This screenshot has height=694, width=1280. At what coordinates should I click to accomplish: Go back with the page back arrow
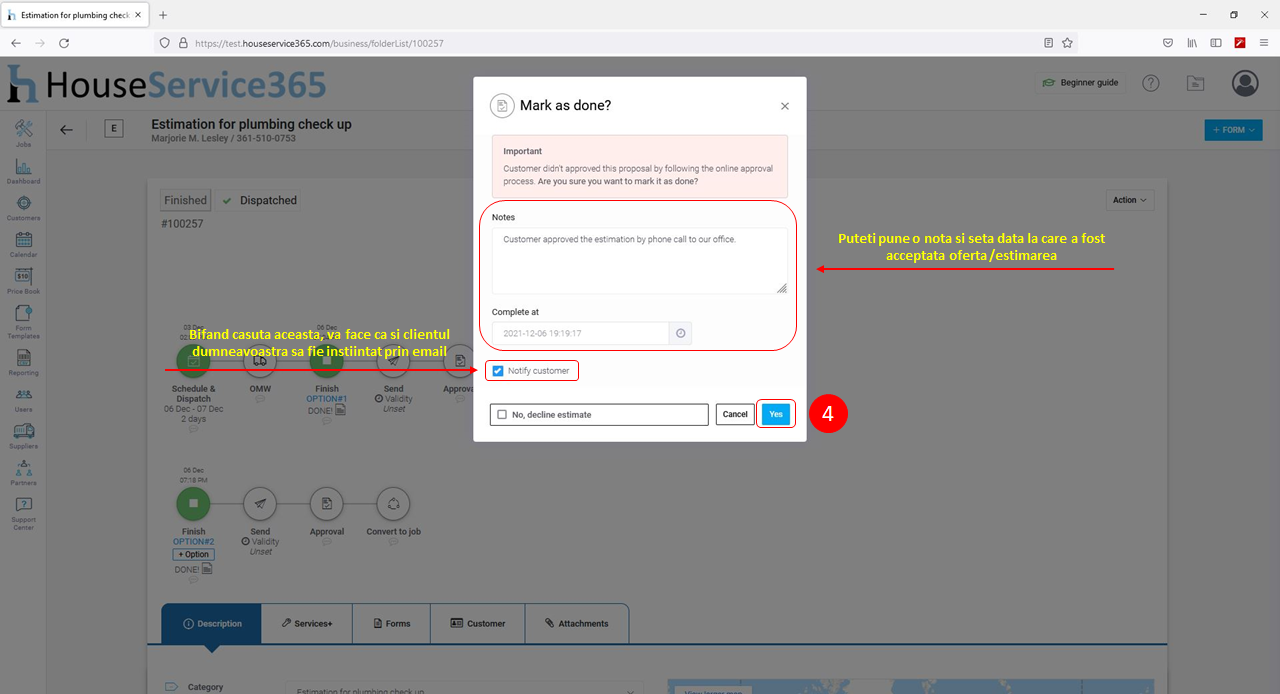point(66,129)
